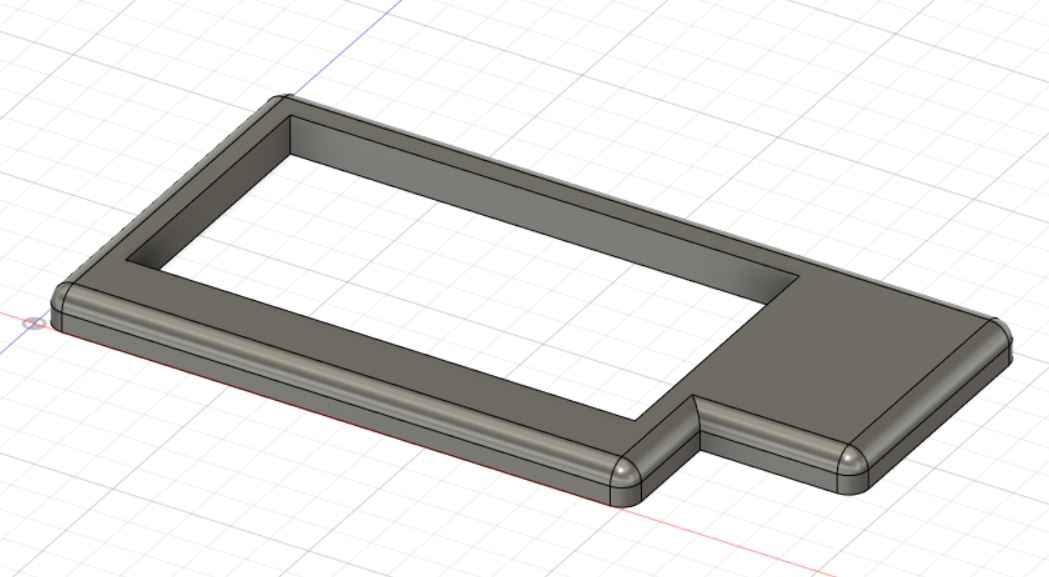1049x577 pixels.
Task: Select the rounded corner fillet on the tab's front corner
Action: [852, 459]
